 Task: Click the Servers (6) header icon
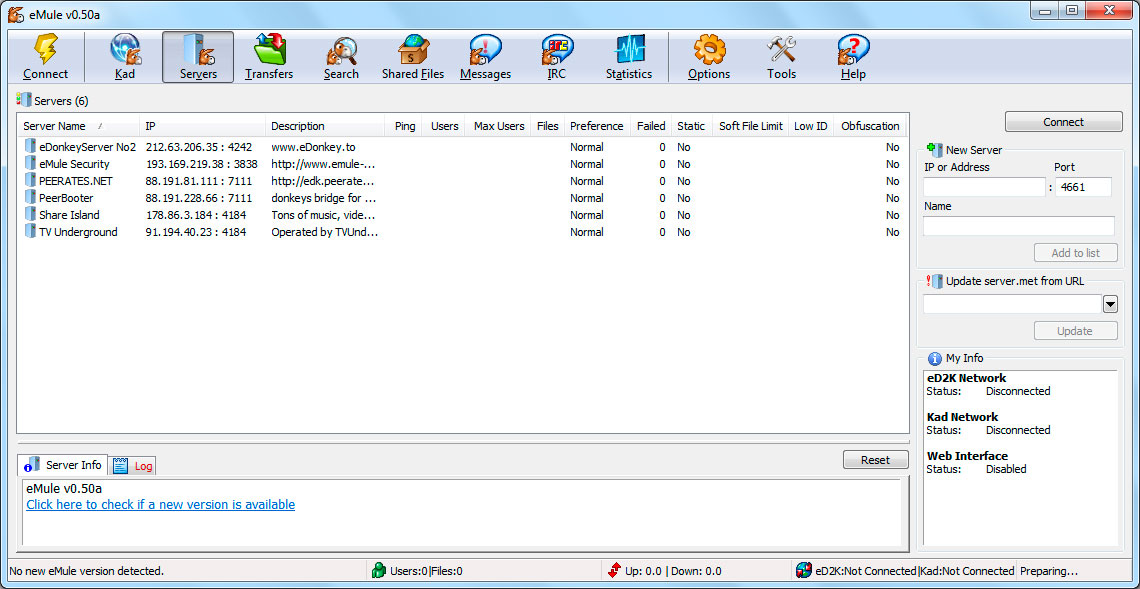point(24,100)
